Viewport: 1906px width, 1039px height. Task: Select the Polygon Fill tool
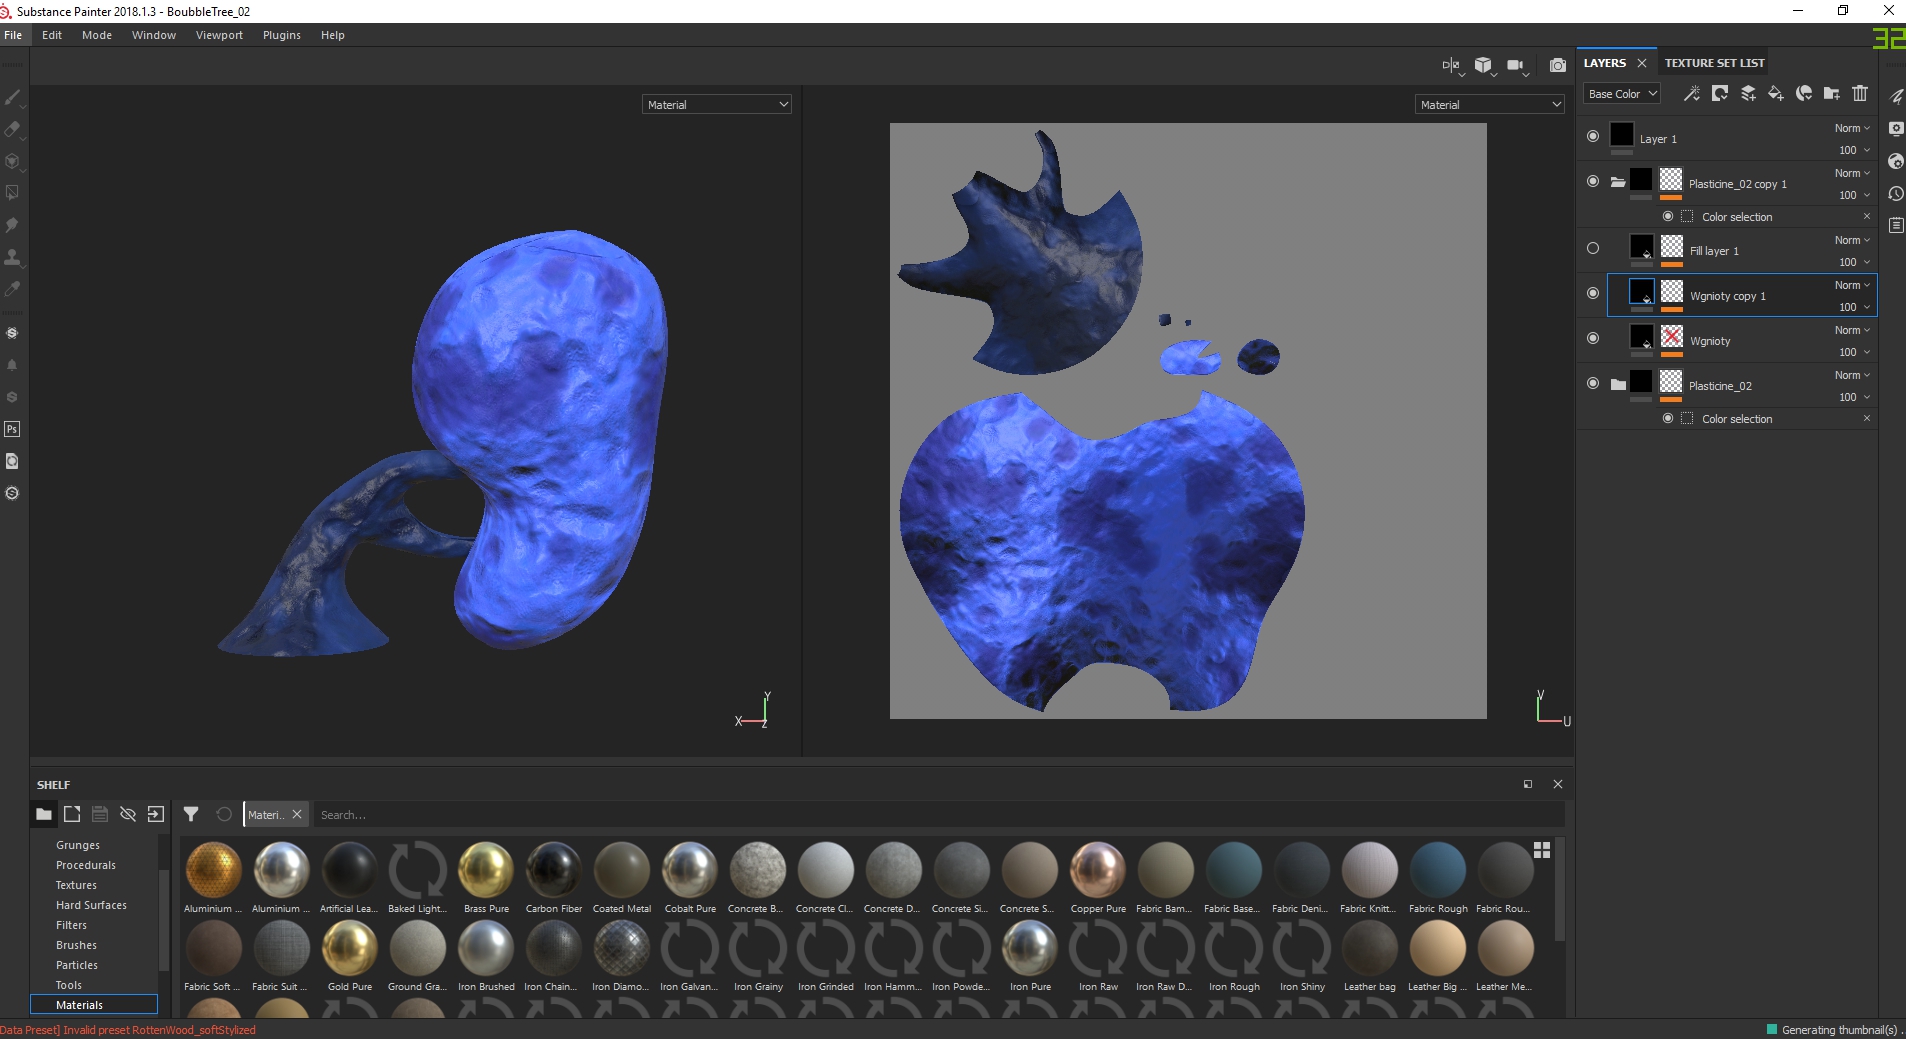pos(12,193)
